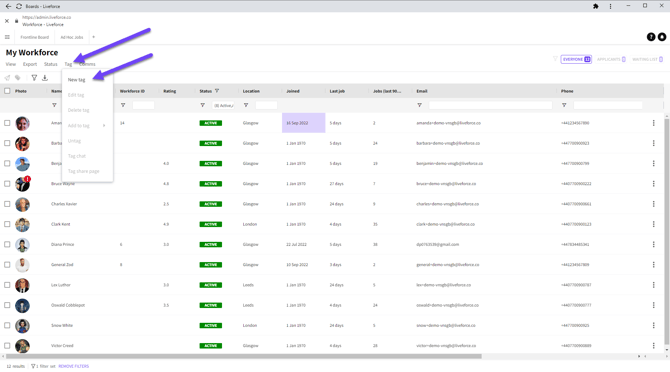Select the checkbox for Clark Kent
The height and width of the screenshot is (372, 670).
7,224
